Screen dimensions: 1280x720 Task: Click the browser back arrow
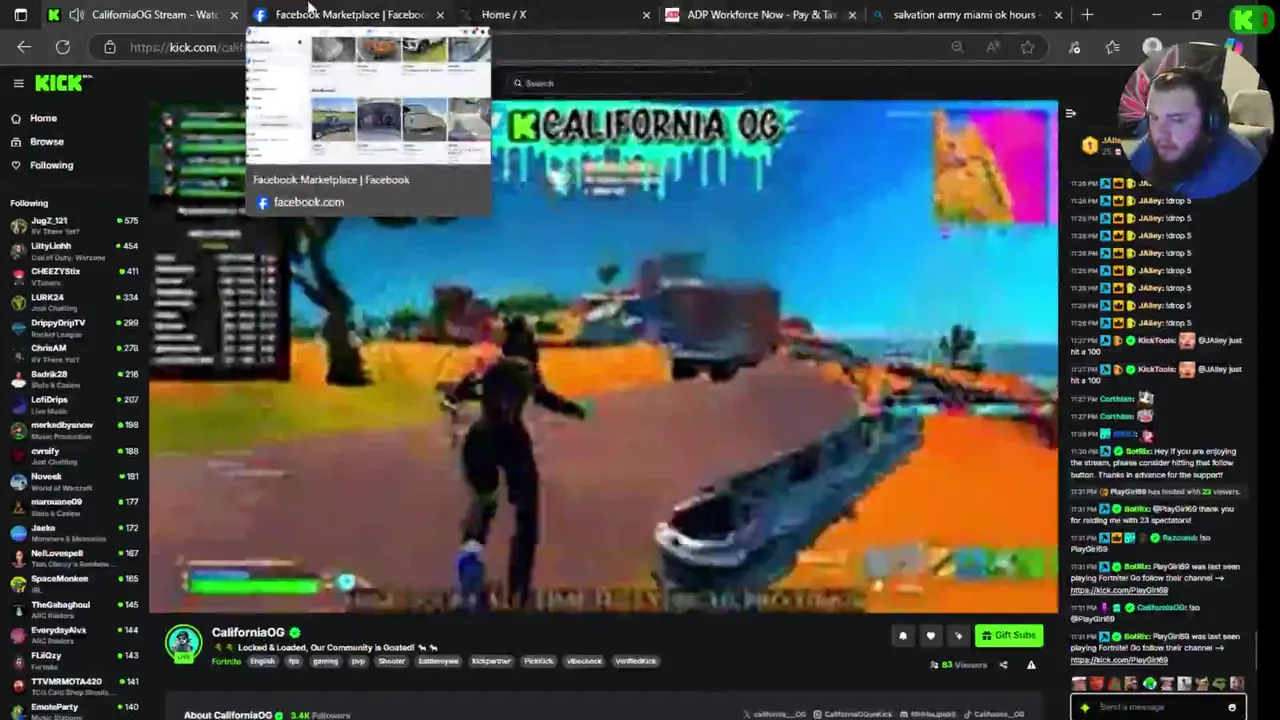coord(24,47)
